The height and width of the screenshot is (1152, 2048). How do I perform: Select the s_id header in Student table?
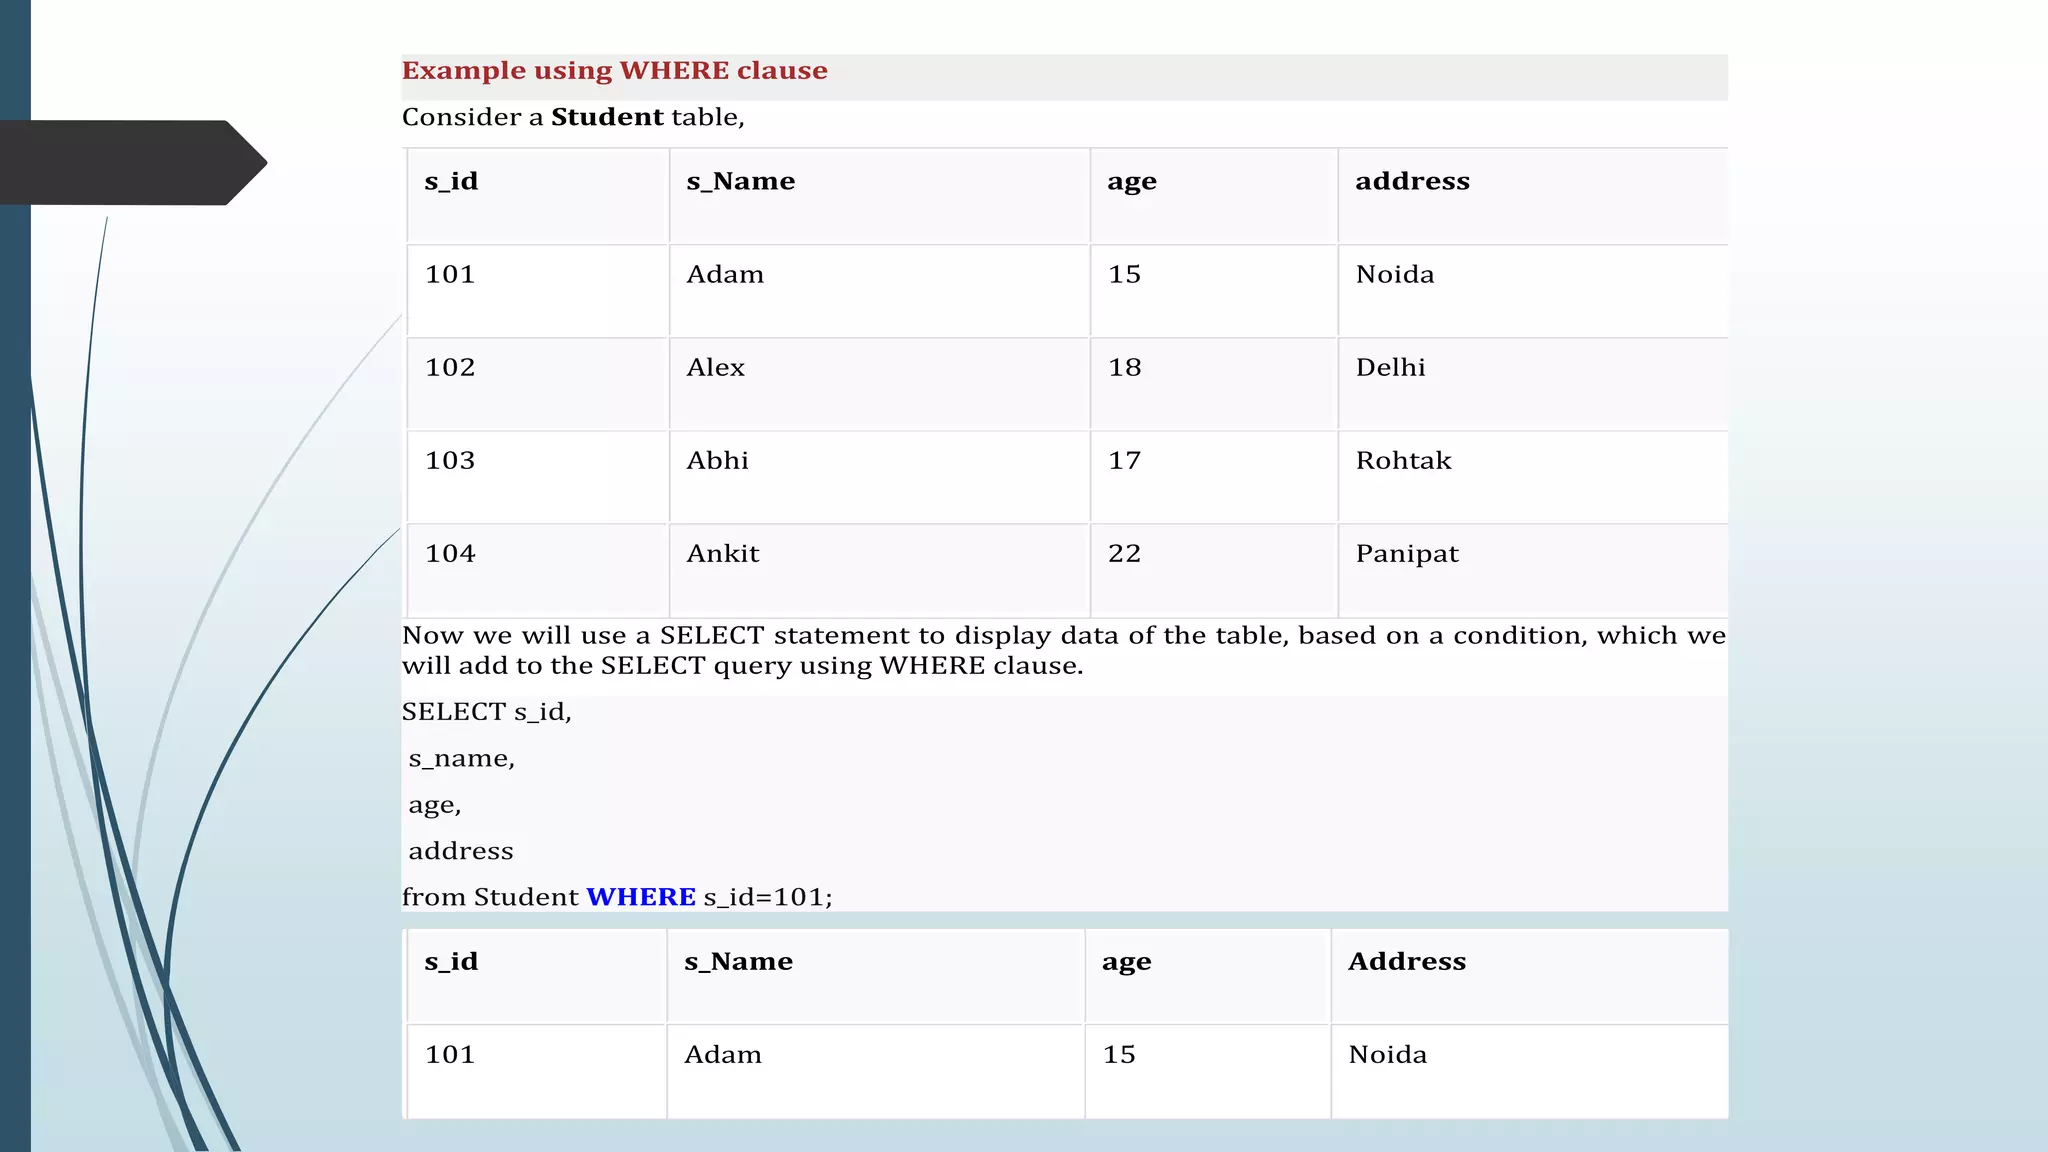tap(451, 181)
